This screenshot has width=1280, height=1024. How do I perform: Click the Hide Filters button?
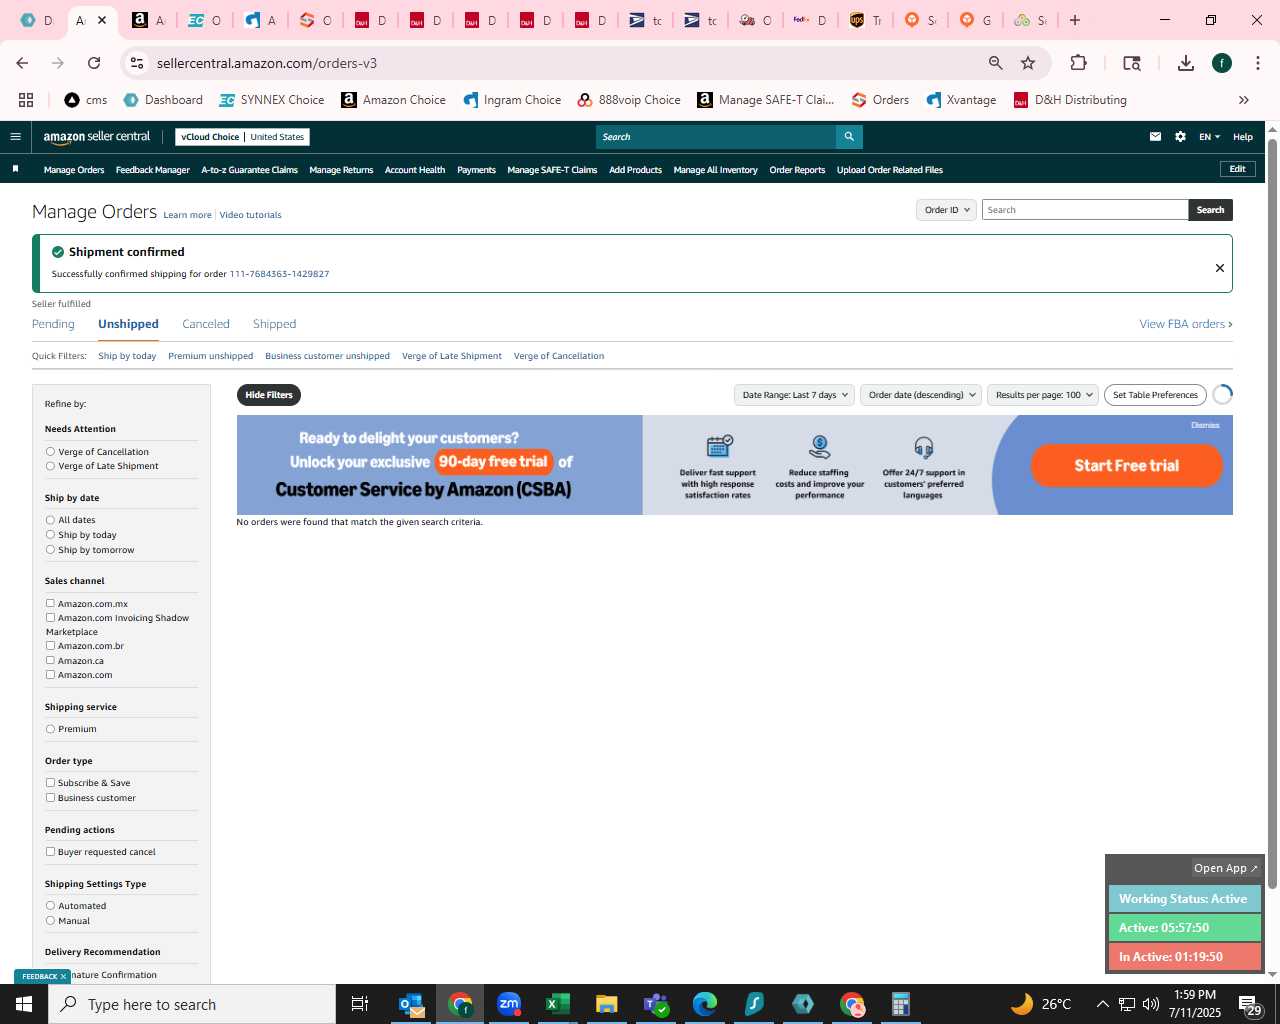click(x=269, y=395)
